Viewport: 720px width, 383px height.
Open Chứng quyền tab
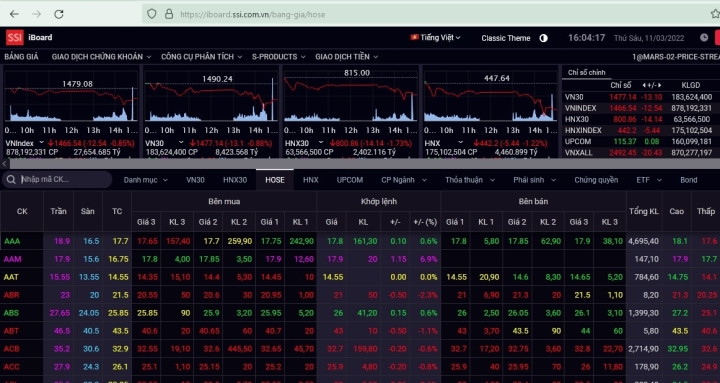pyautogui.click(x=596, y=180)
